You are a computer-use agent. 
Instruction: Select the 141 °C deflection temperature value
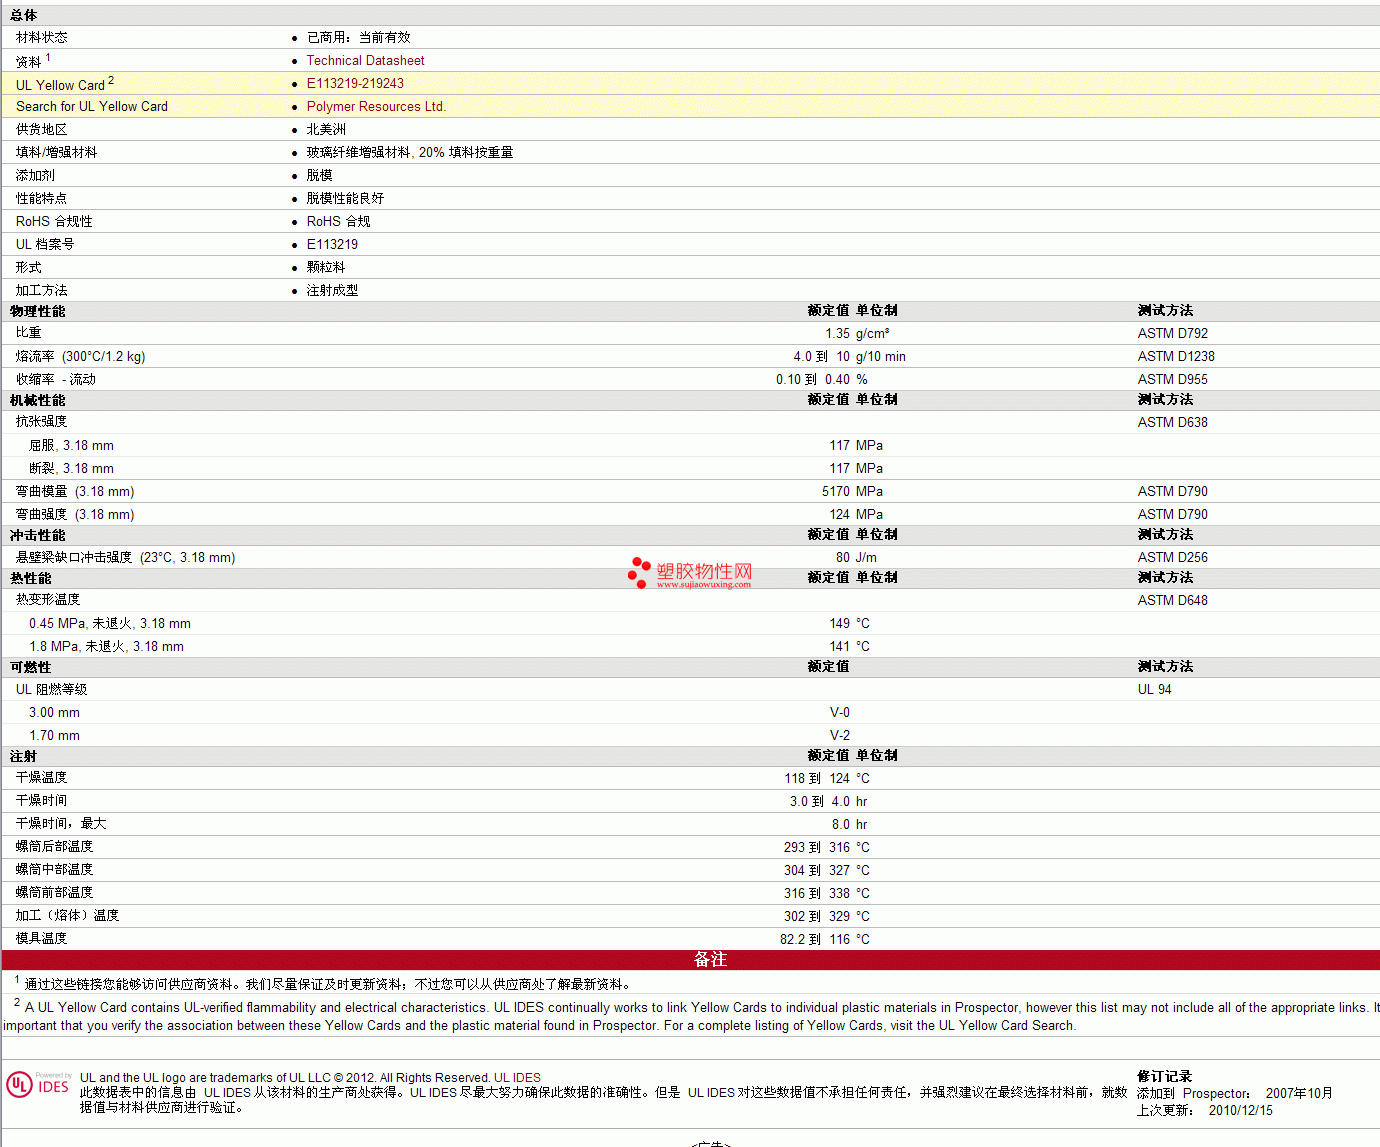click(x=849, y=647)
